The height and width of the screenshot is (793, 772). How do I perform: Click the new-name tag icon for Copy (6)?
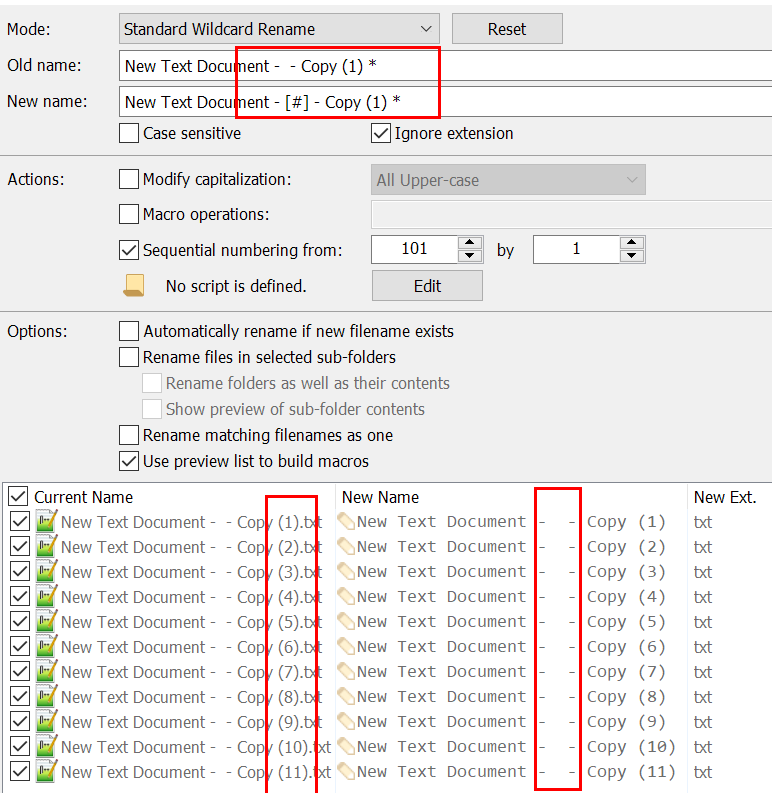(x=347, y=646)
